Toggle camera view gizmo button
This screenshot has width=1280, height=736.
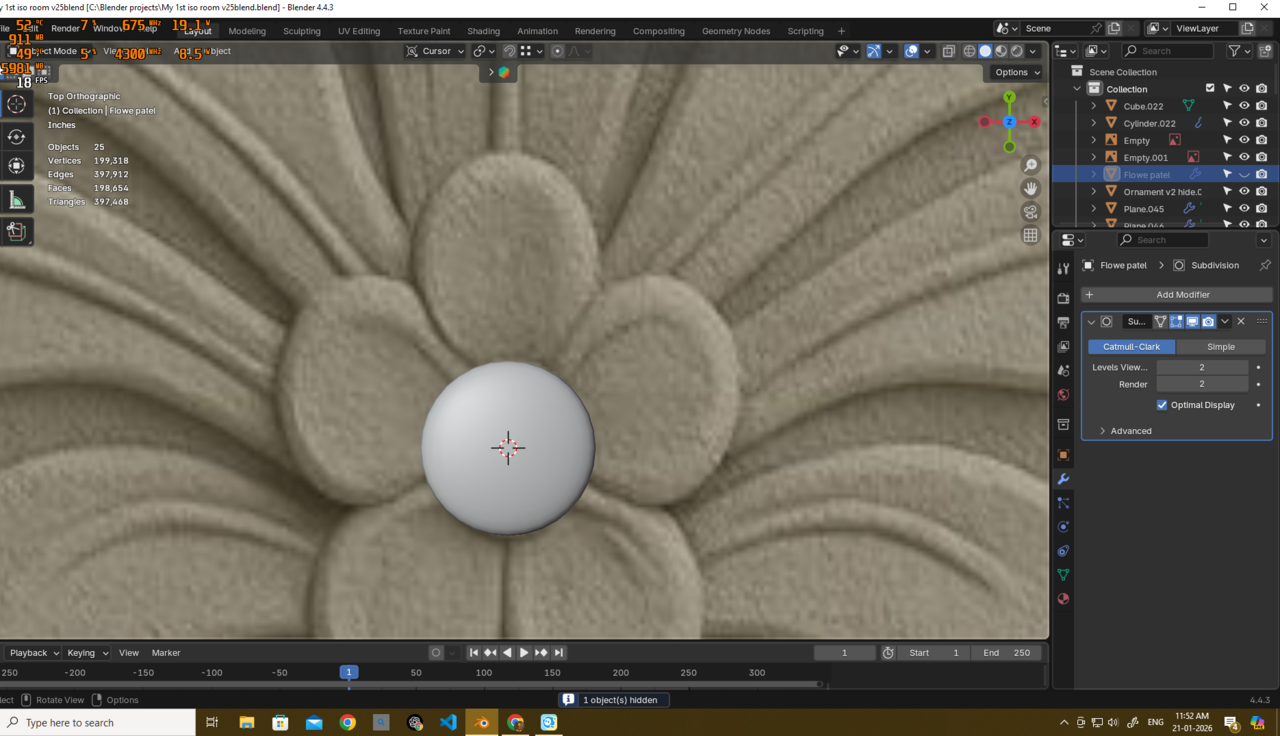[1031, 212]
